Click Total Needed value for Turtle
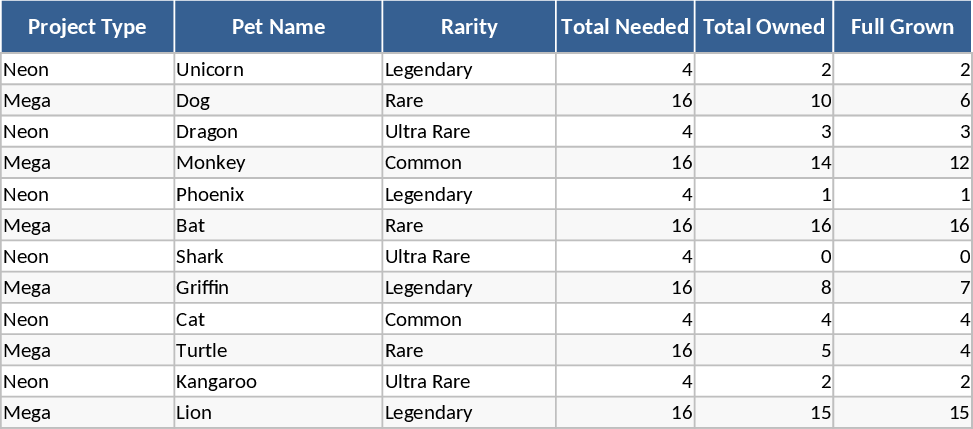The width and height of the screenshot is (973, 429). click(625, 351)
